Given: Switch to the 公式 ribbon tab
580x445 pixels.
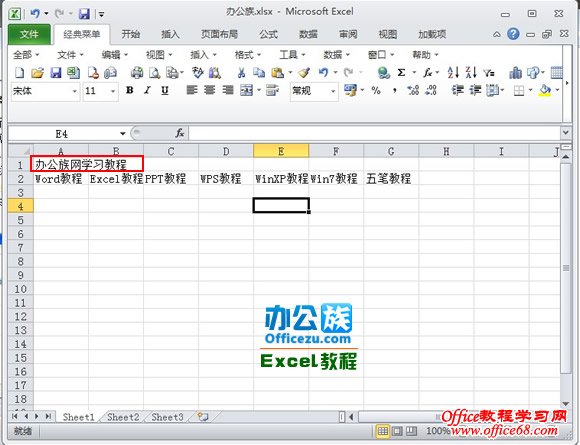Looking at the screenshot, I should (269, 34).
